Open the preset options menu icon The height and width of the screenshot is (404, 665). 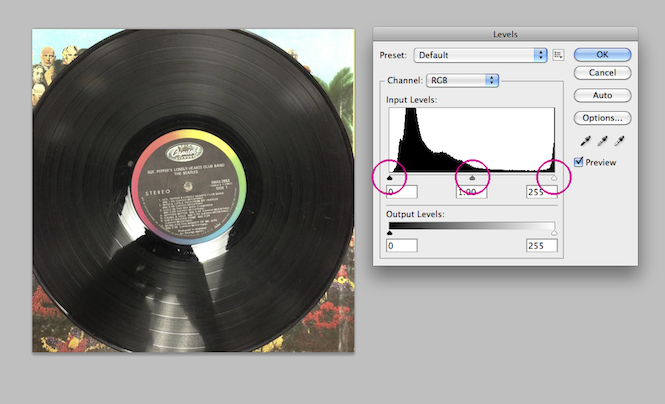[558, 55]
